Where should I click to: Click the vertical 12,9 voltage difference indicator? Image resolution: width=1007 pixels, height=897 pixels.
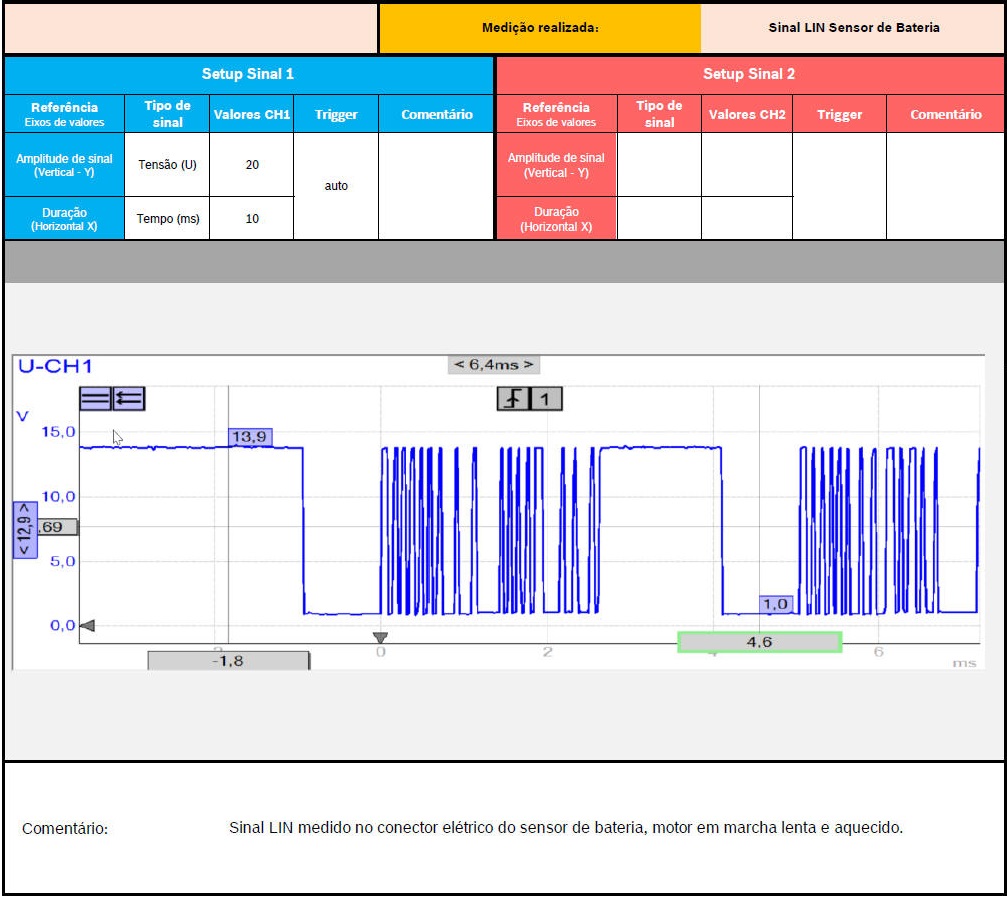pyautogui.click(x=25, y=528)
